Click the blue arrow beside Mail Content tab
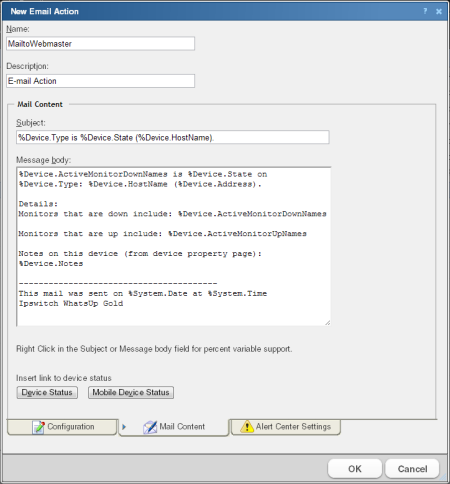The height and width of the screenshot is (484, 450). pyautogui.click(x=124, y=427)
